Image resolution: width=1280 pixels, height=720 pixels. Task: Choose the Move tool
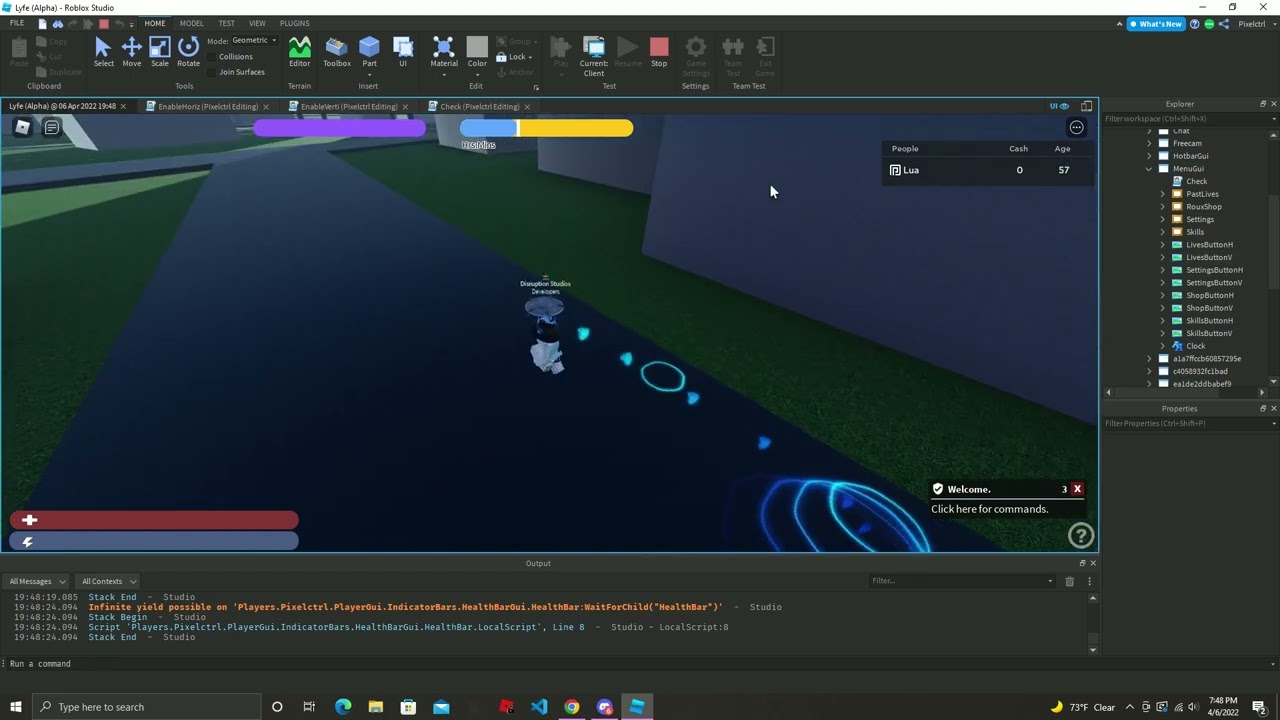(x=131, y=52)
